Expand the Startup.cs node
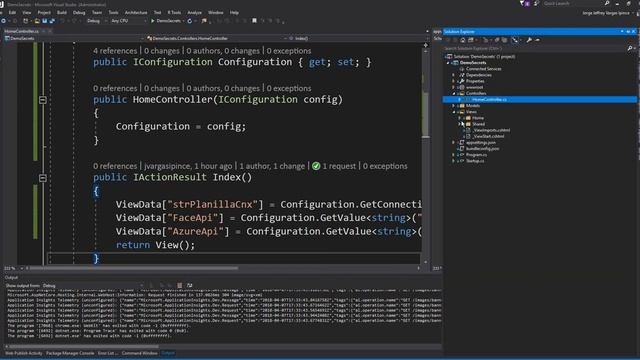 coord(453,161)
